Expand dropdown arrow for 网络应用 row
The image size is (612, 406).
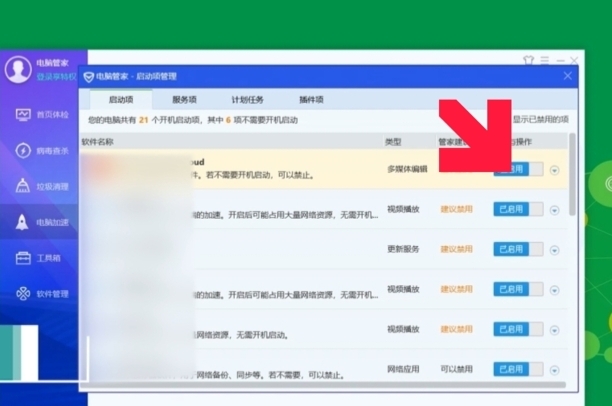click(x=554, y=370)
